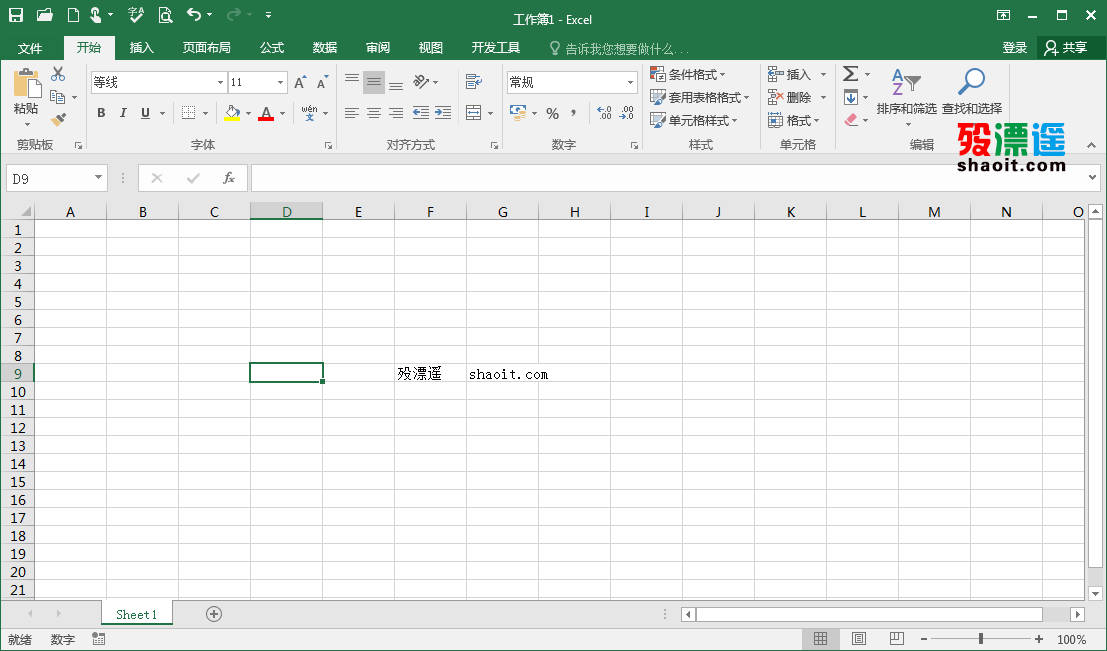Click the Increase Decimal icon
Viewport: 1107px width, 651px height.
coord(604,113)
